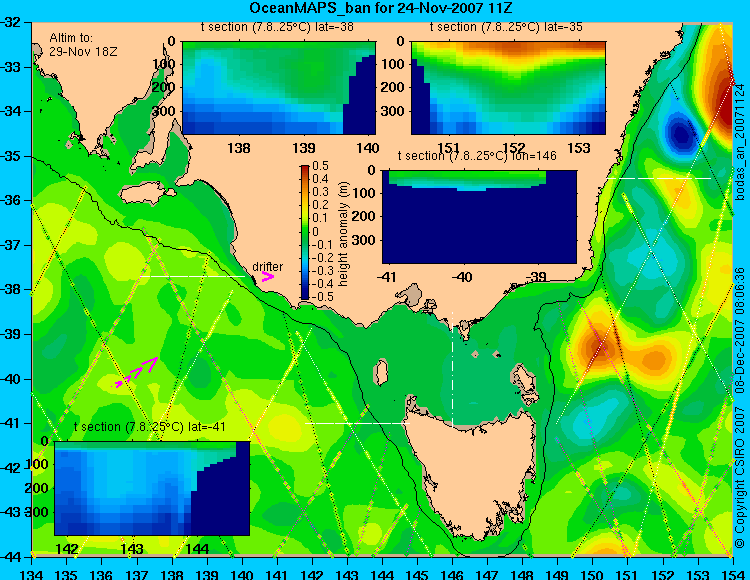Click the -32 latitude axis label

click(x=12, y=22)
